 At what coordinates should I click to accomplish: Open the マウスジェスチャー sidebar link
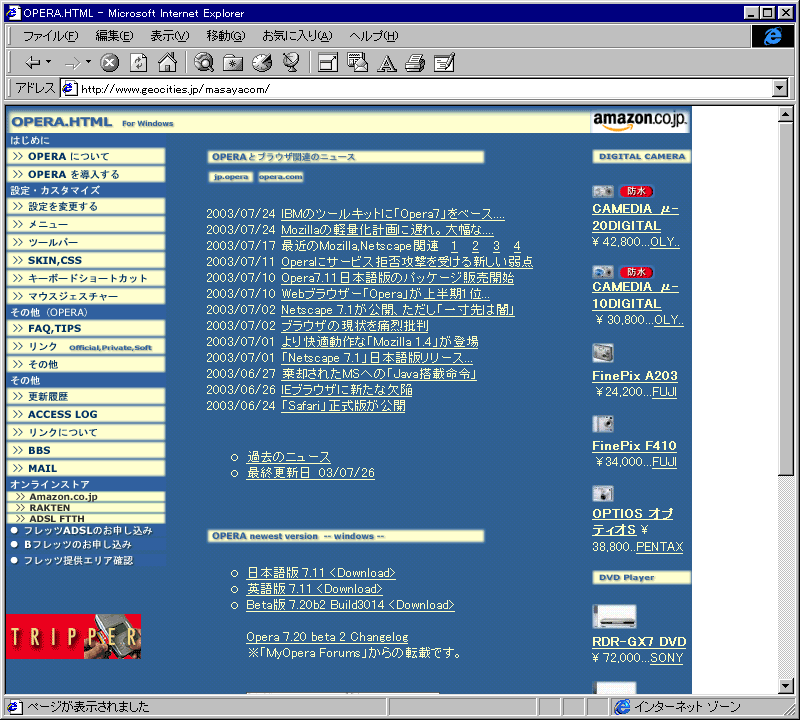[x=86, y=296]
